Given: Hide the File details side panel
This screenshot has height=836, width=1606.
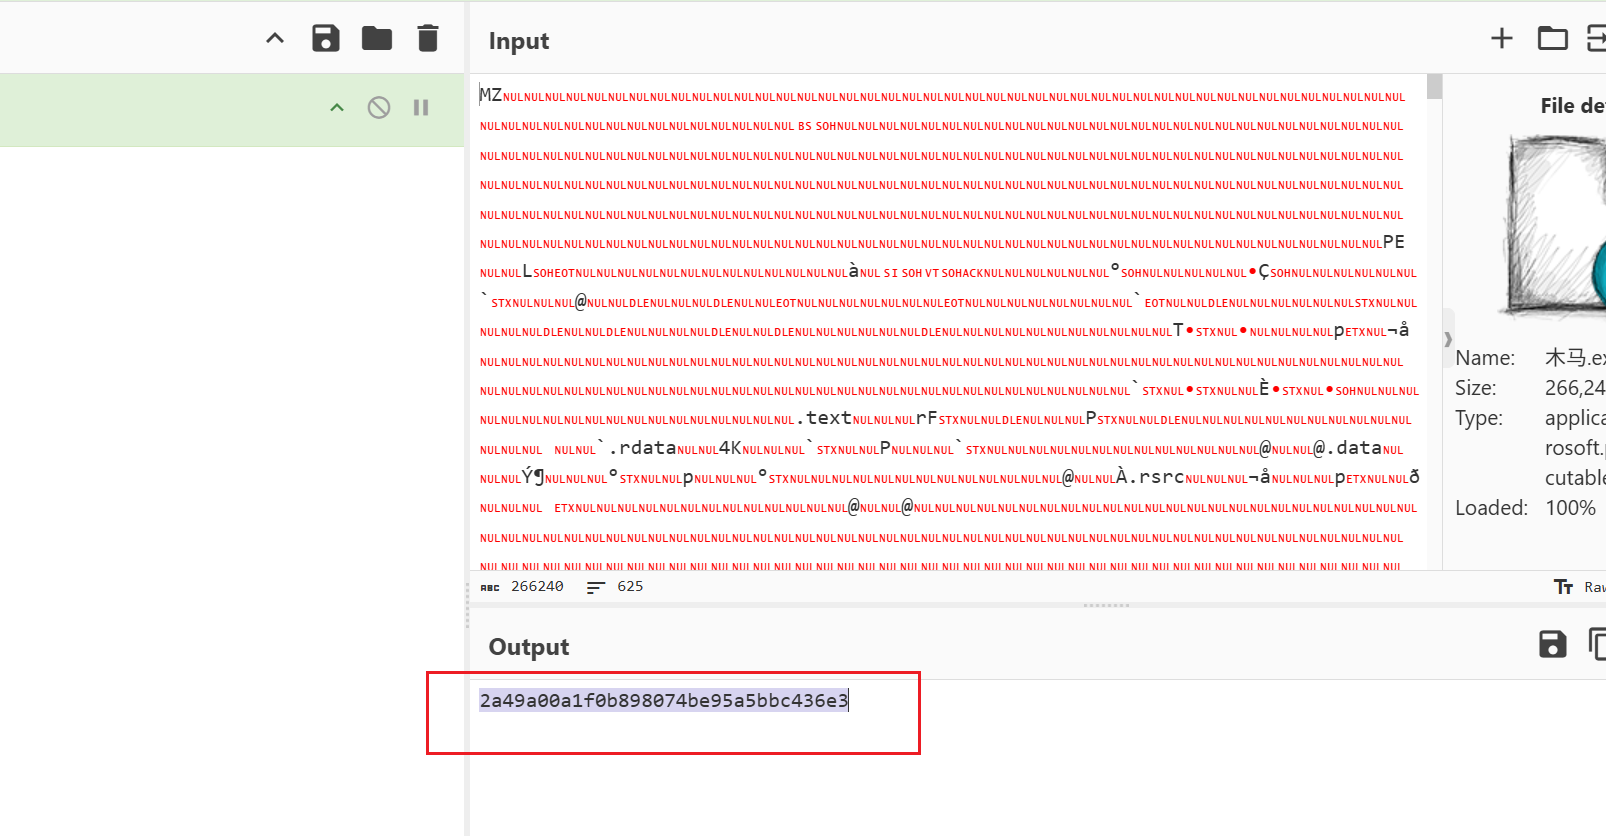Looking at the screenshot, I should (x=1448, y=340).
